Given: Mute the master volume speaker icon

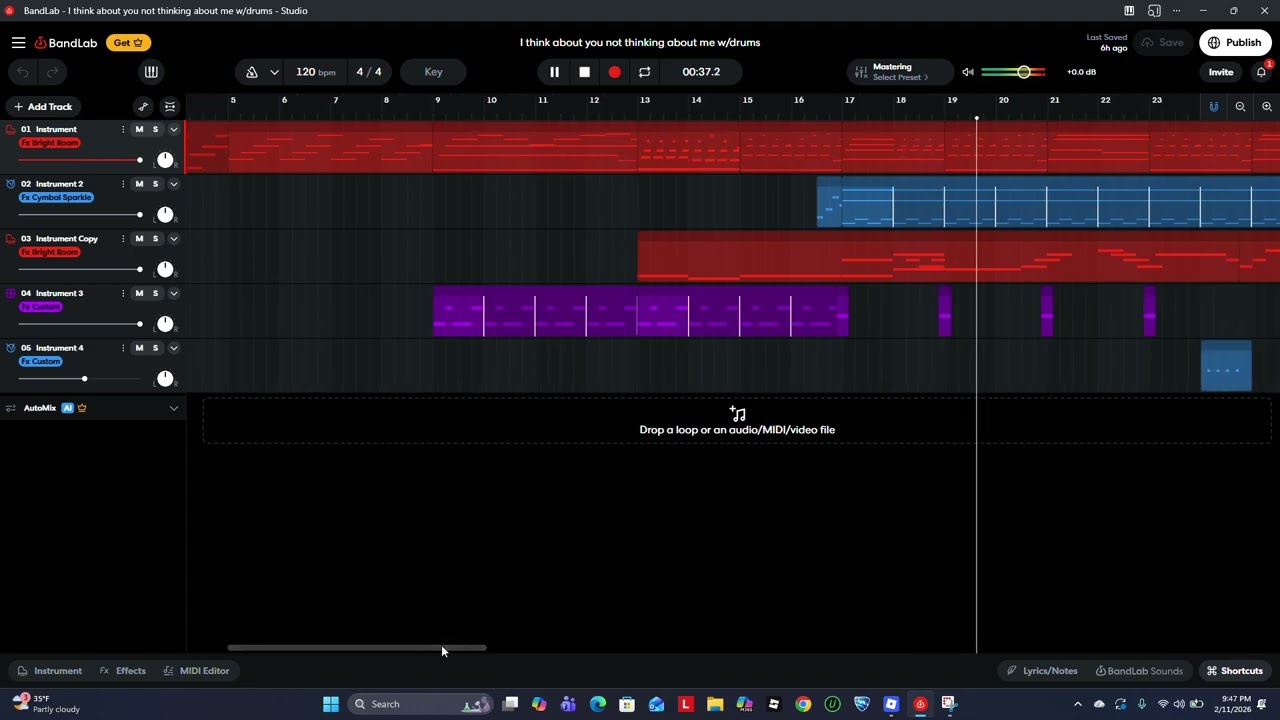Looking at the screenshot, I should click(968, 72).
